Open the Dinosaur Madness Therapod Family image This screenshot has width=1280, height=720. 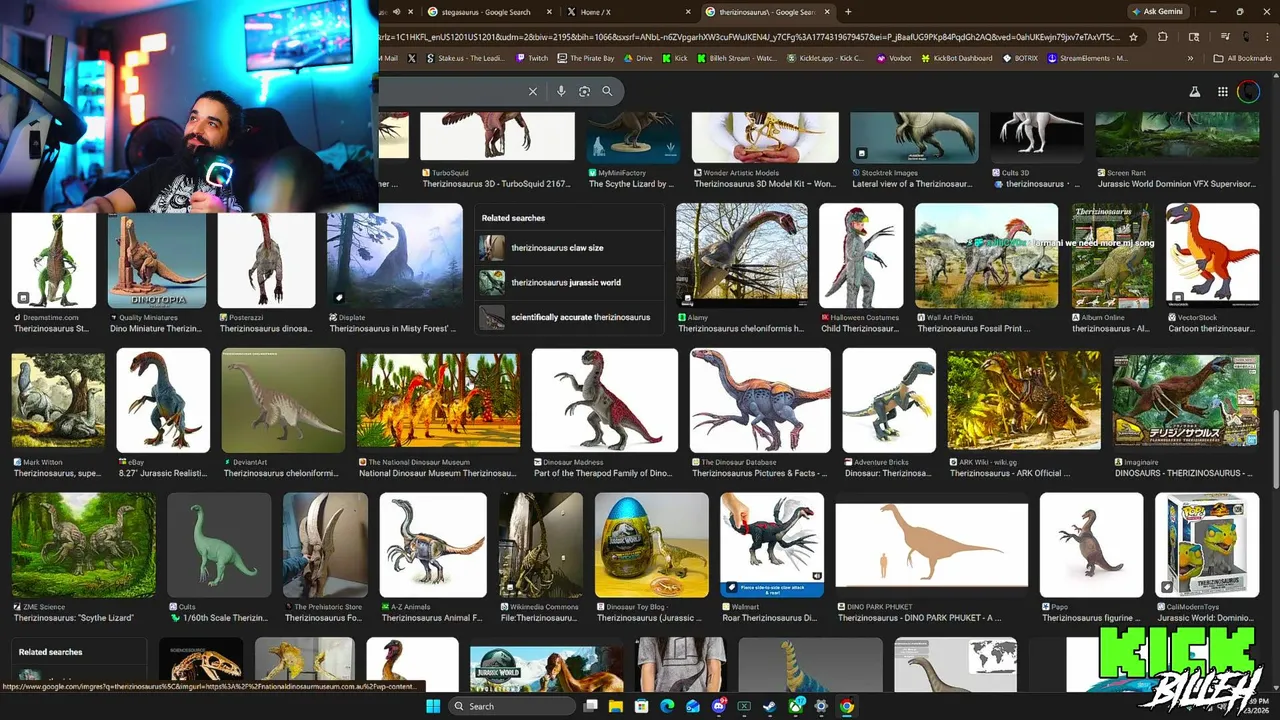coord(605,400)
